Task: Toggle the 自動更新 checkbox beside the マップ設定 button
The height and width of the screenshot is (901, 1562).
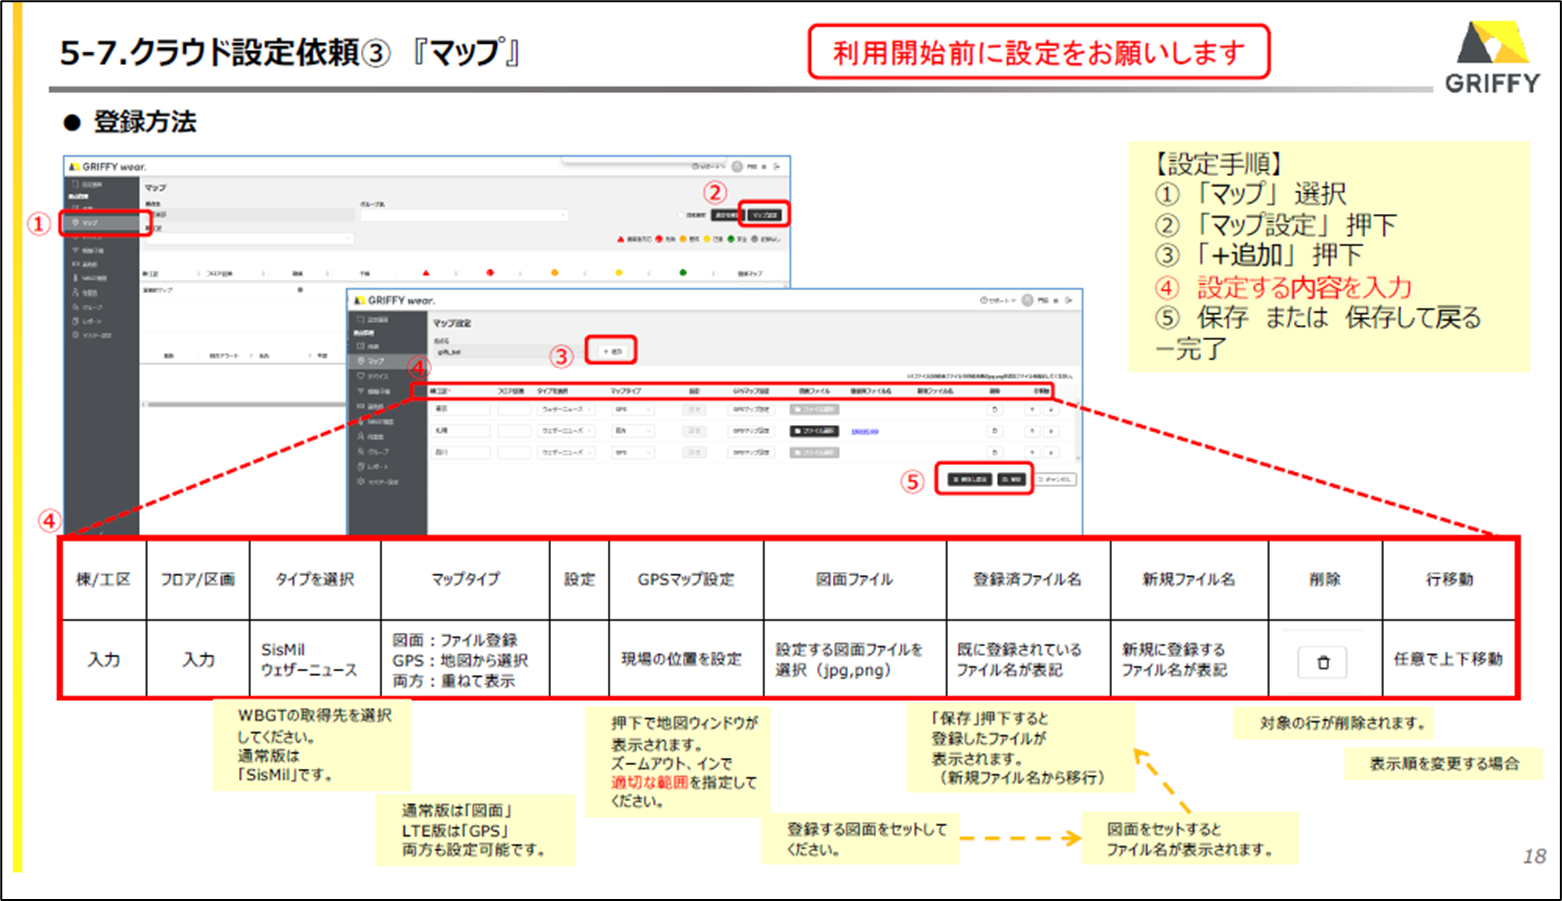Action: pos(682,215)
